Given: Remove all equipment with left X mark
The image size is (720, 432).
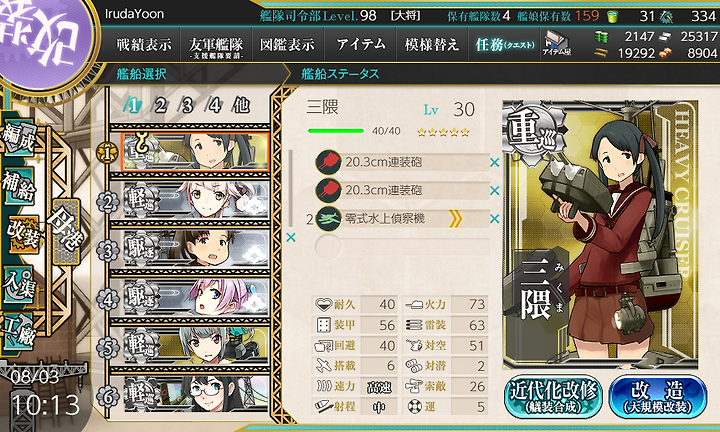Looking at the screenshot, I should 291,237.
